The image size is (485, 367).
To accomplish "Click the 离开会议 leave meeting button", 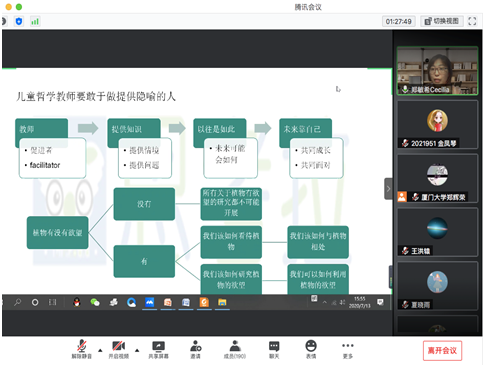I will coord(442,350).
